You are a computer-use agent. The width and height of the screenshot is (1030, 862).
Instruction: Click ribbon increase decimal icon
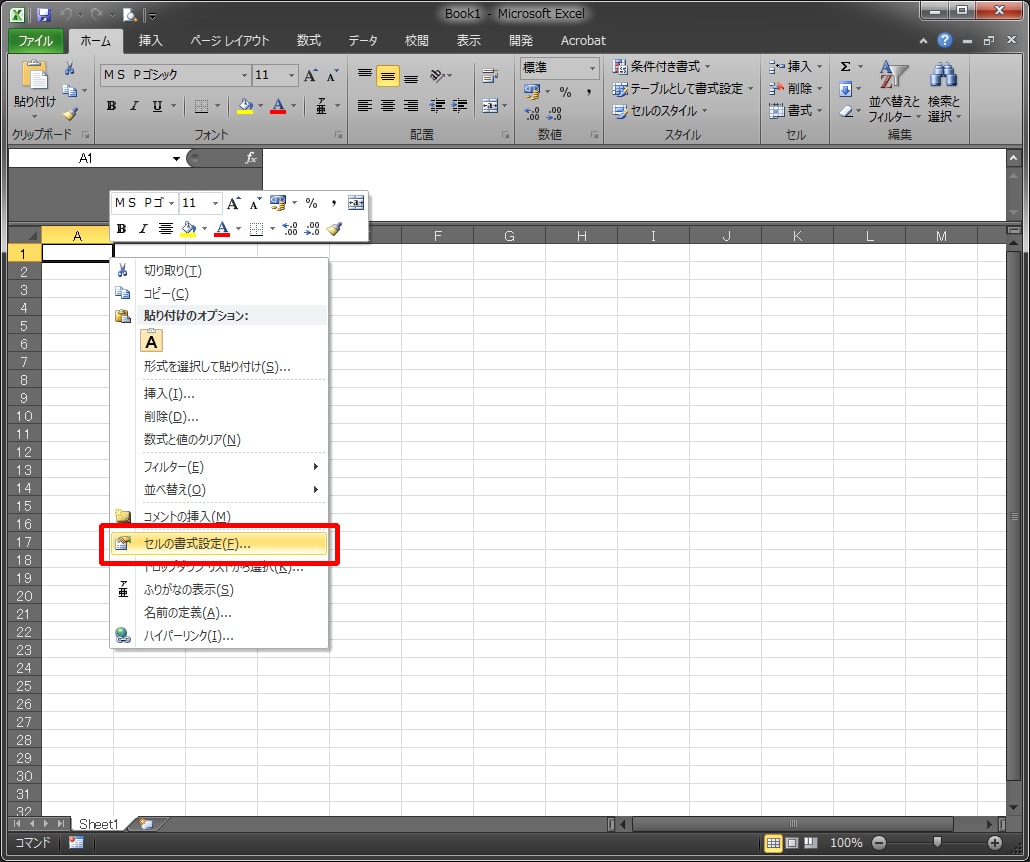[x=532, y=114]
